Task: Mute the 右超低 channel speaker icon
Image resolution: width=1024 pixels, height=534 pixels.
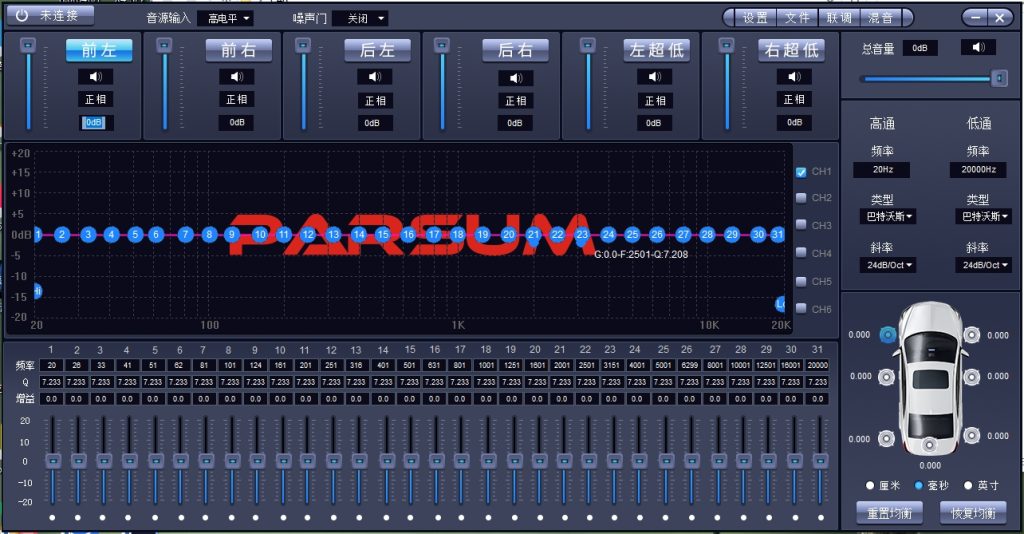Action: 794,77
